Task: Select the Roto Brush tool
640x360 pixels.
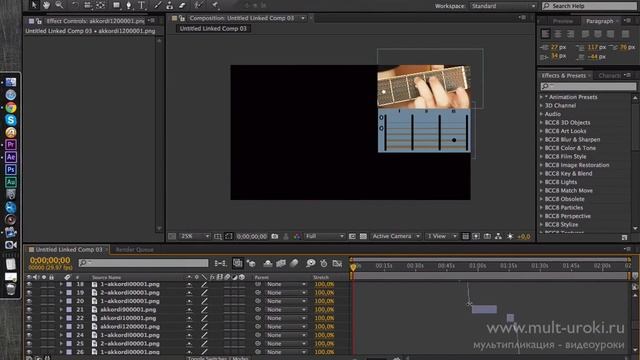Action: [x=199, y=5]
